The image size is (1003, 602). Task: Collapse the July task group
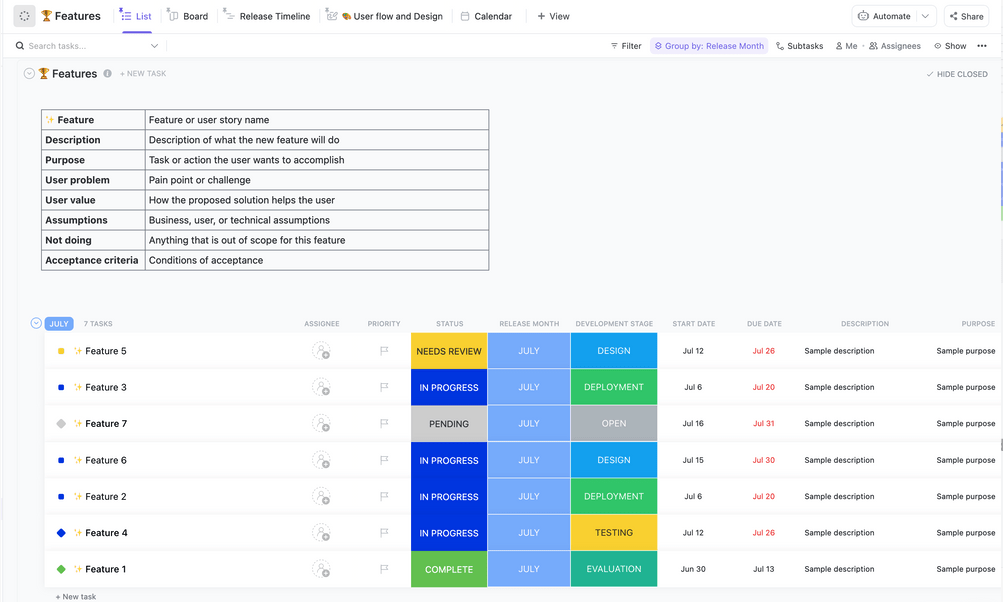[x=37, y=323]
